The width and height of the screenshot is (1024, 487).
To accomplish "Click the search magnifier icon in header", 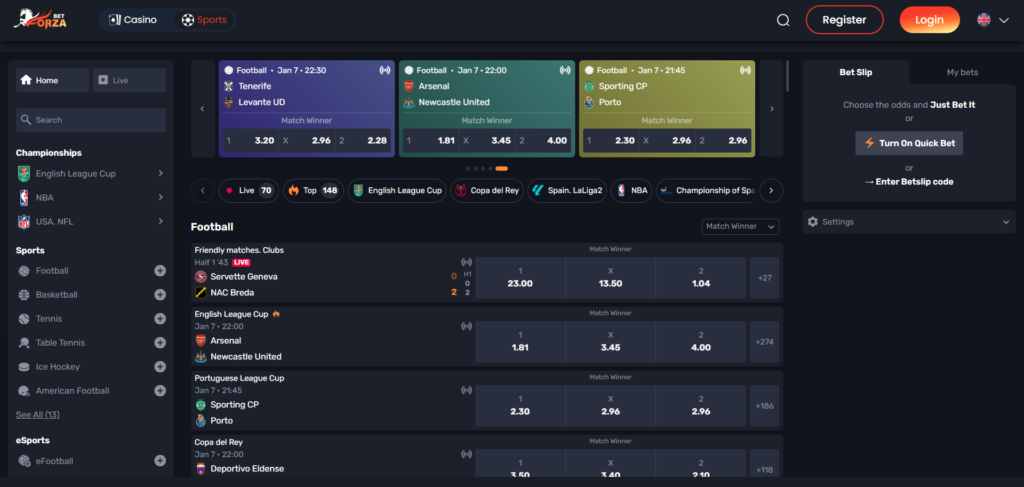I will 783,20.
